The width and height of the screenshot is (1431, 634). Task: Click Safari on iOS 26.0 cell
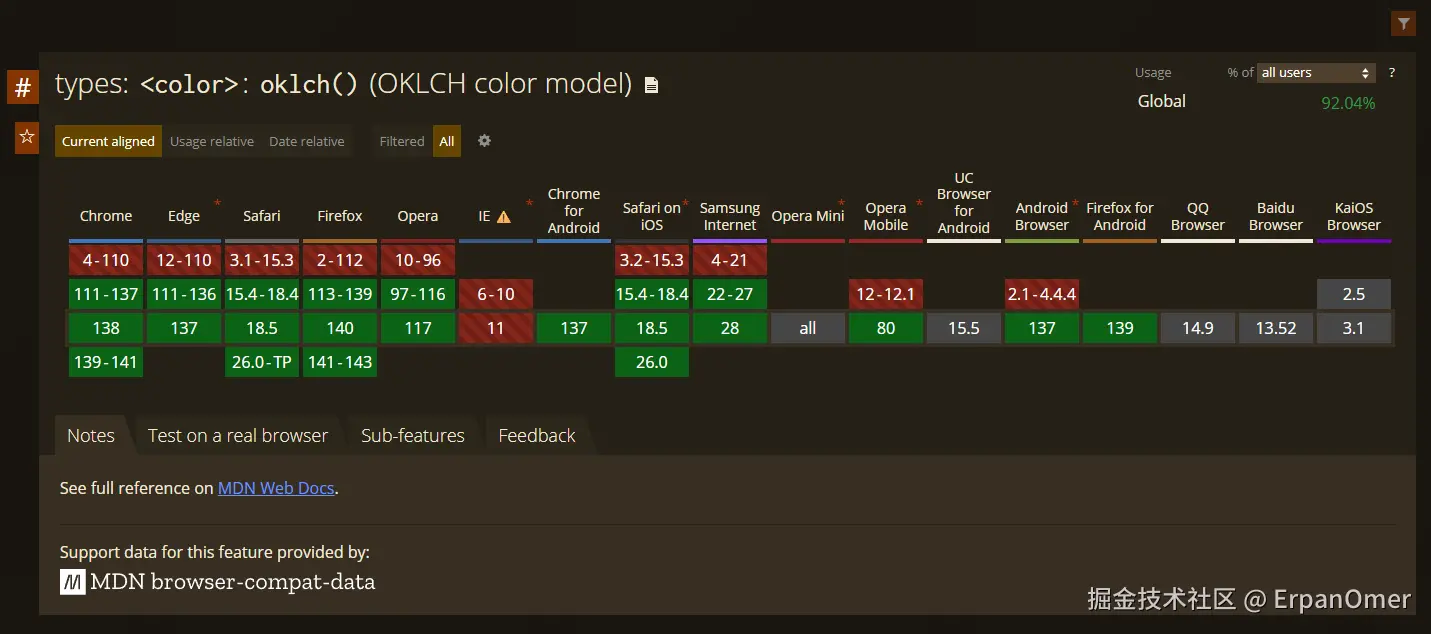652,362
